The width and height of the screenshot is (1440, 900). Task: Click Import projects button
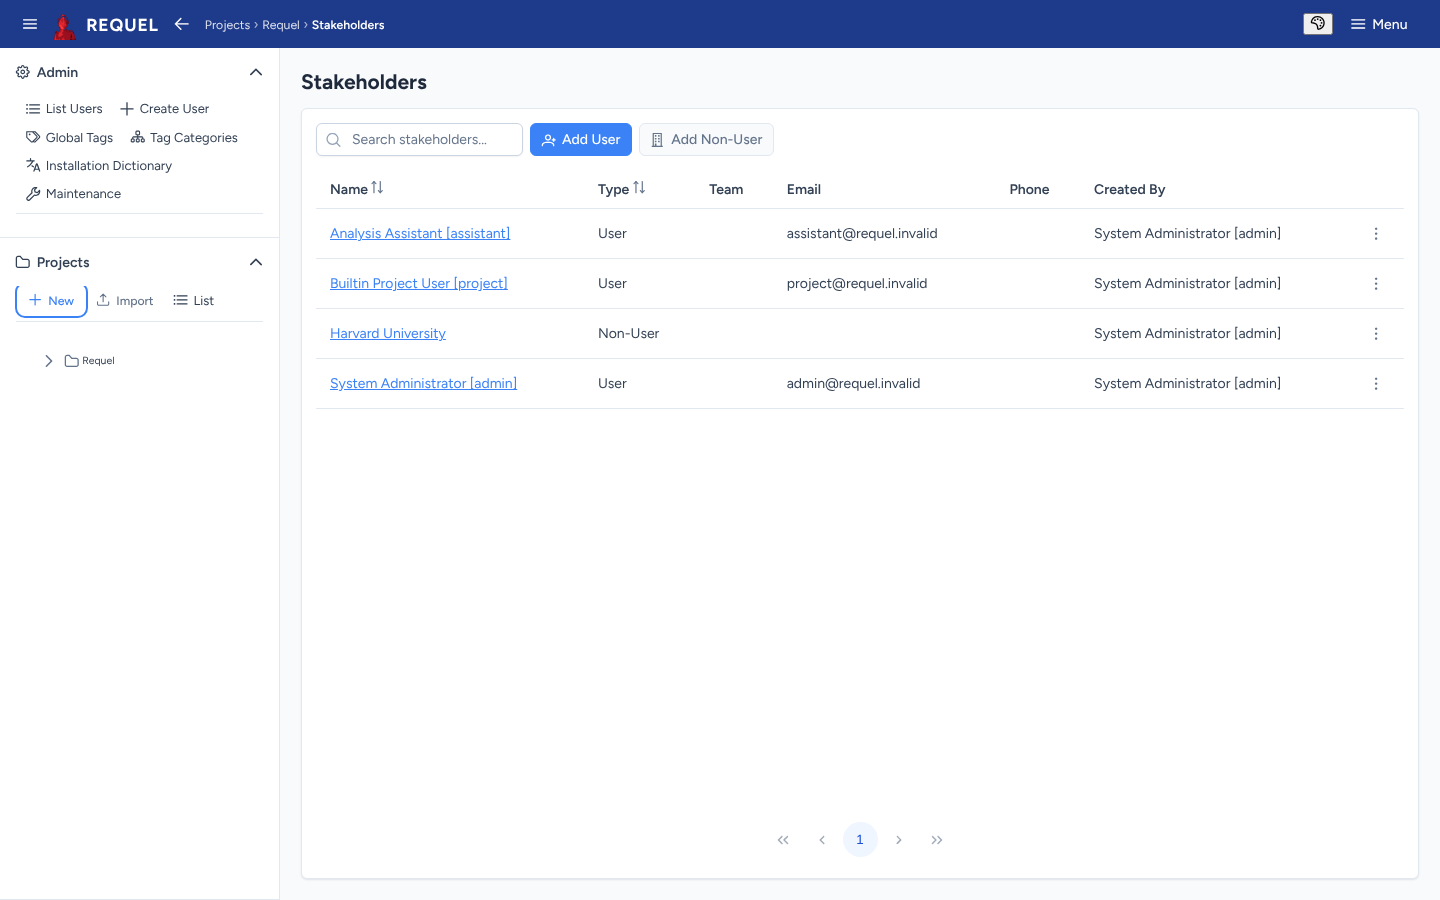[x=125, y=301]
